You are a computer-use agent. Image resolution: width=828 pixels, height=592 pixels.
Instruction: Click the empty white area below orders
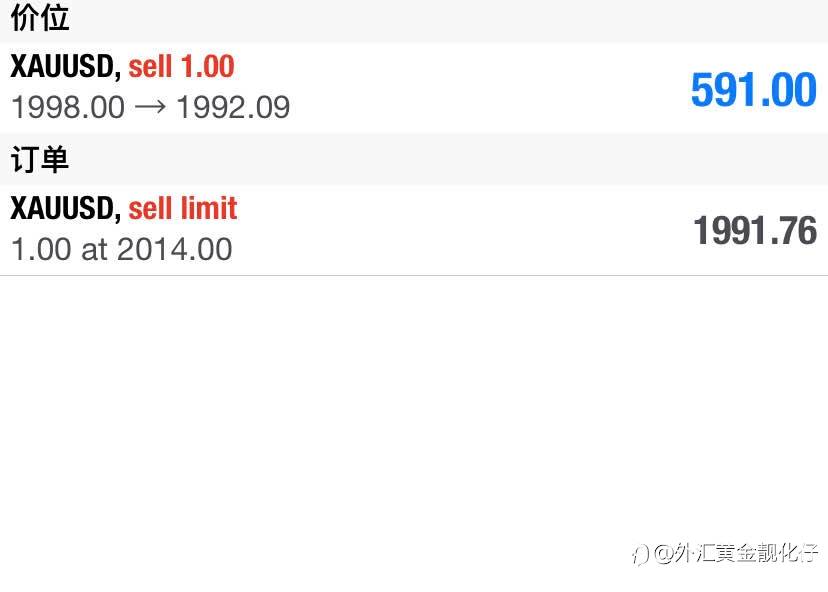414,401
